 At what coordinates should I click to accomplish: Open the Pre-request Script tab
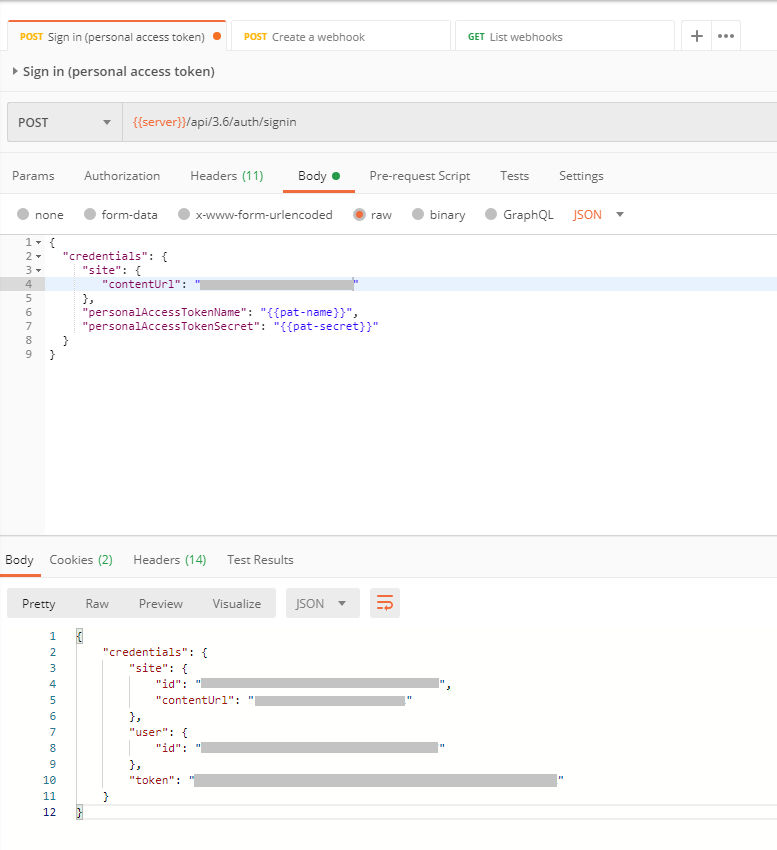[x=419, y=176]
